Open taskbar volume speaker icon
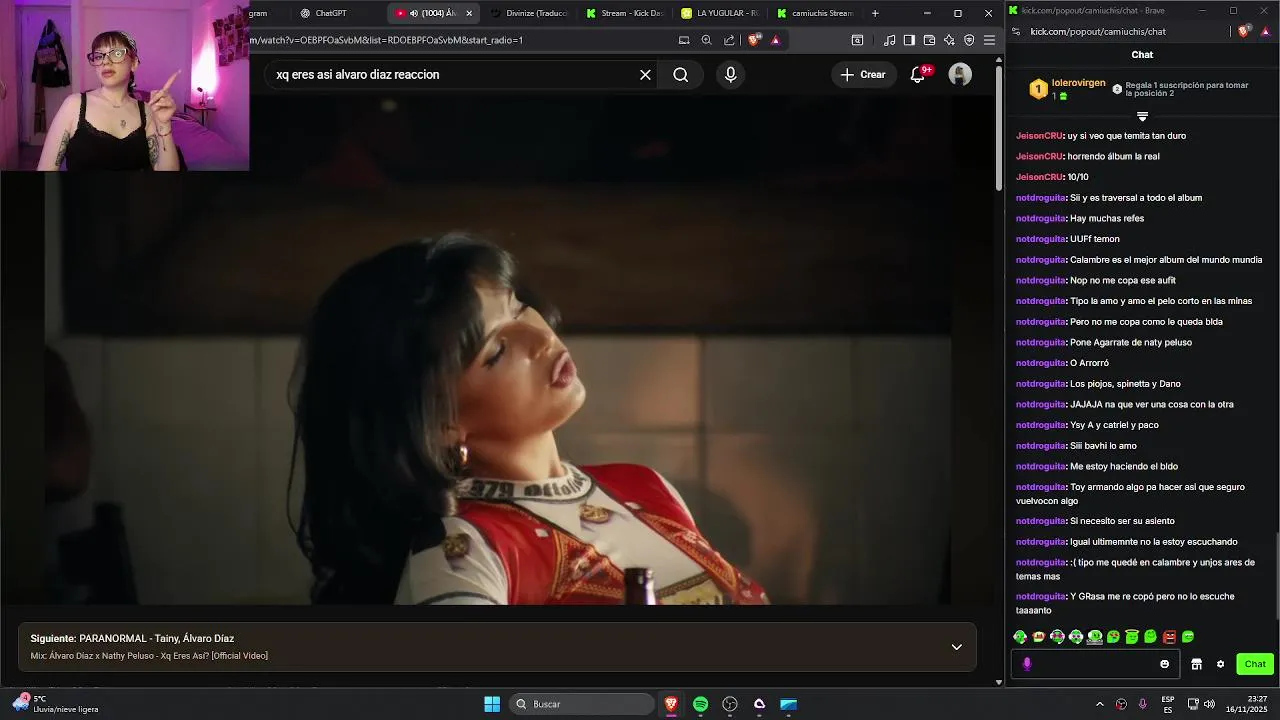This screenshot has height=720, width=1280. pos(1210,704)
